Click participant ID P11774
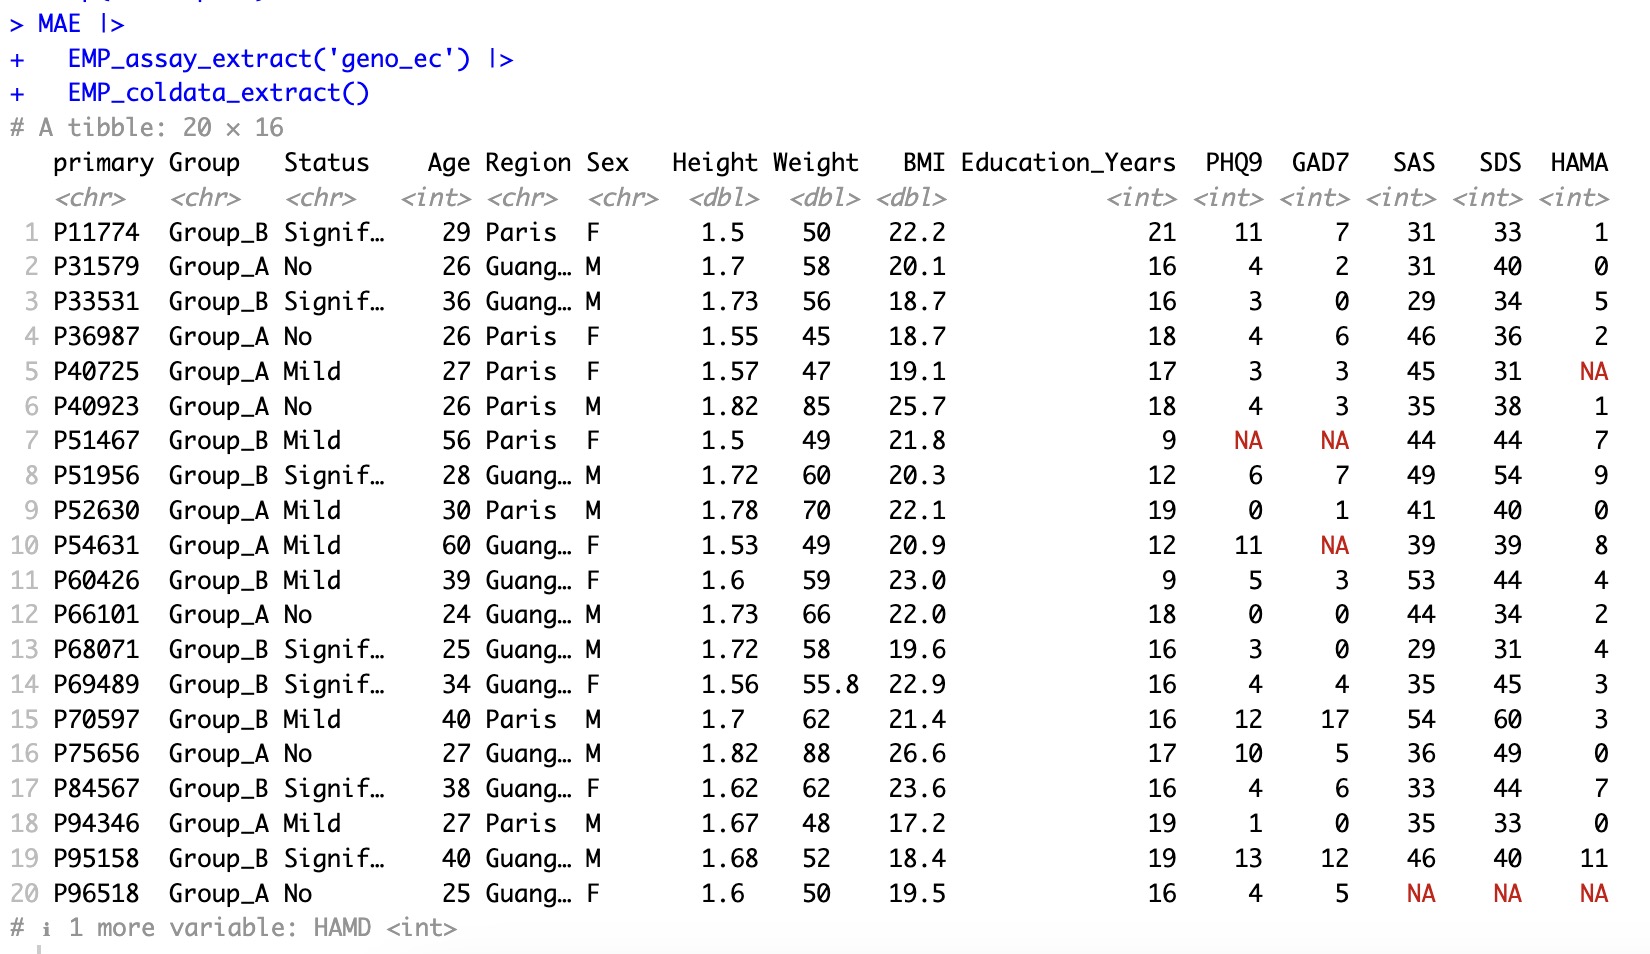 point(96,232)
